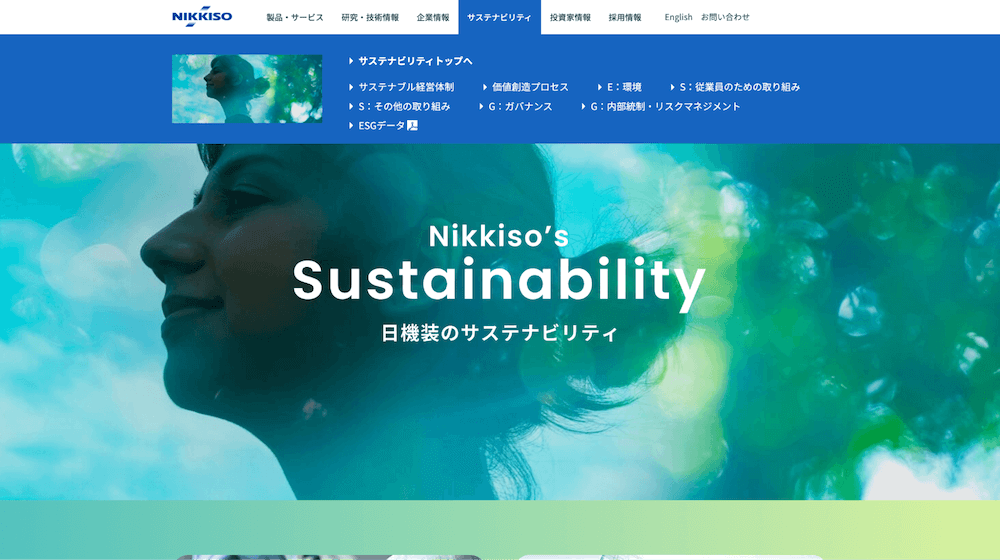Viewport: 1000px width, 560px height.
Task: Switch the site to English
Action: pos(678,17)
